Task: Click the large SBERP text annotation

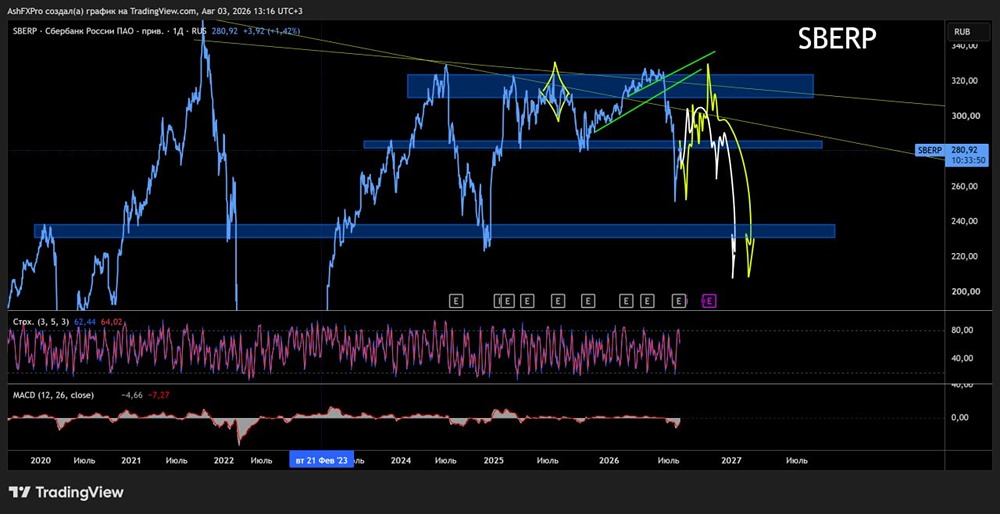Action: pyautogui.click(x=837, y=40)
